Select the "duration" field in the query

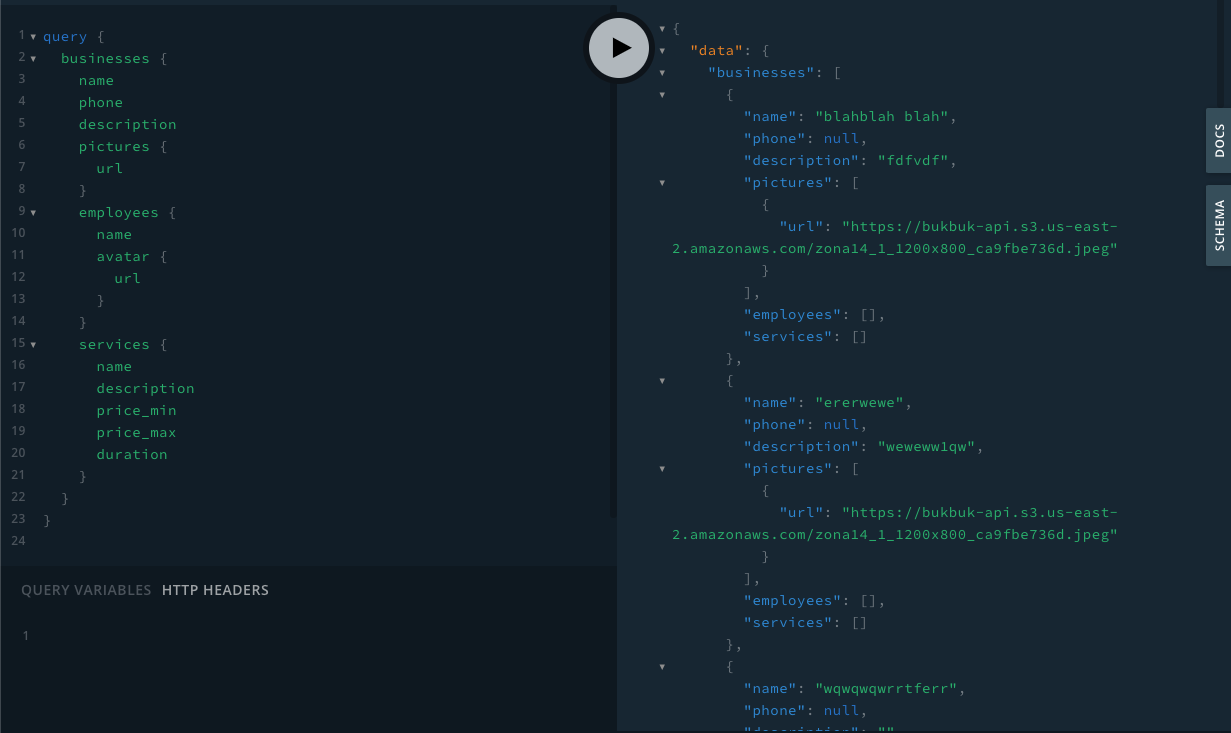tap(132, 454)
